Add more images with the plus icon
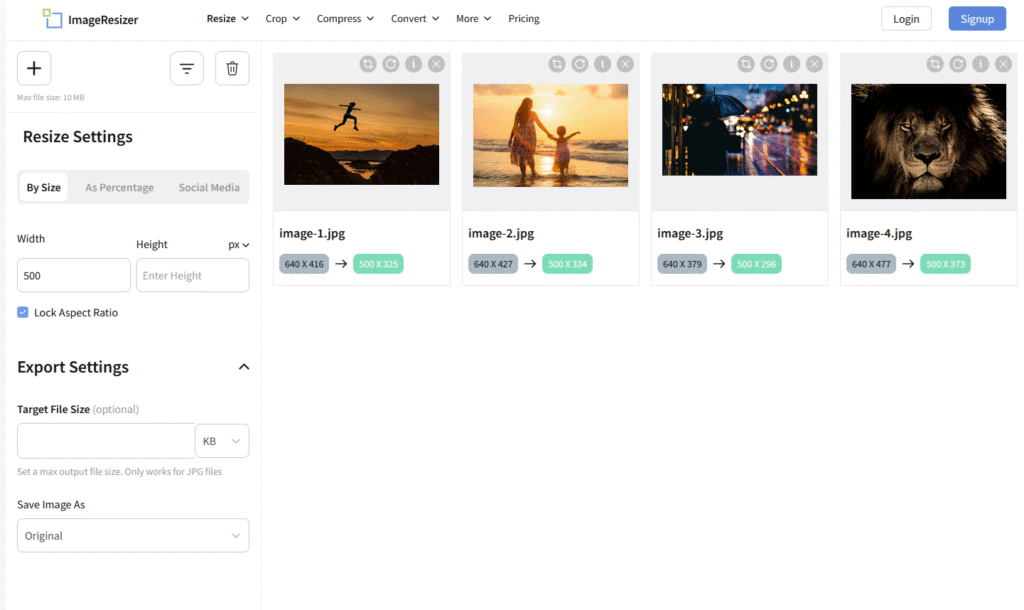1024x610 pixels. [x=34, y=68]
